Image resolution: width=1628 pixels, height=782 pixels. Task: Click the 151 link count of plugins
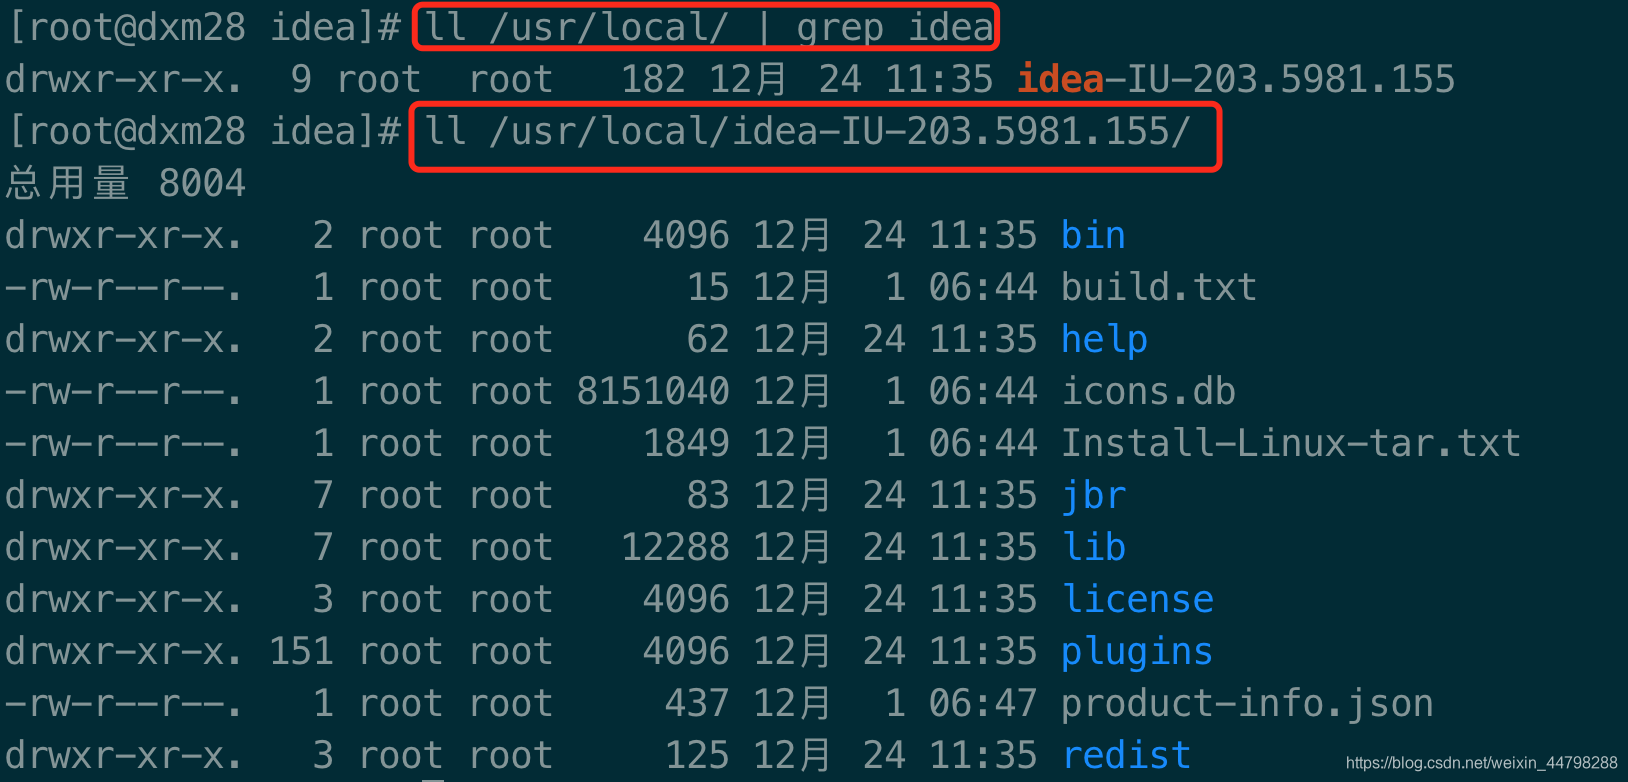coord(301,652)
